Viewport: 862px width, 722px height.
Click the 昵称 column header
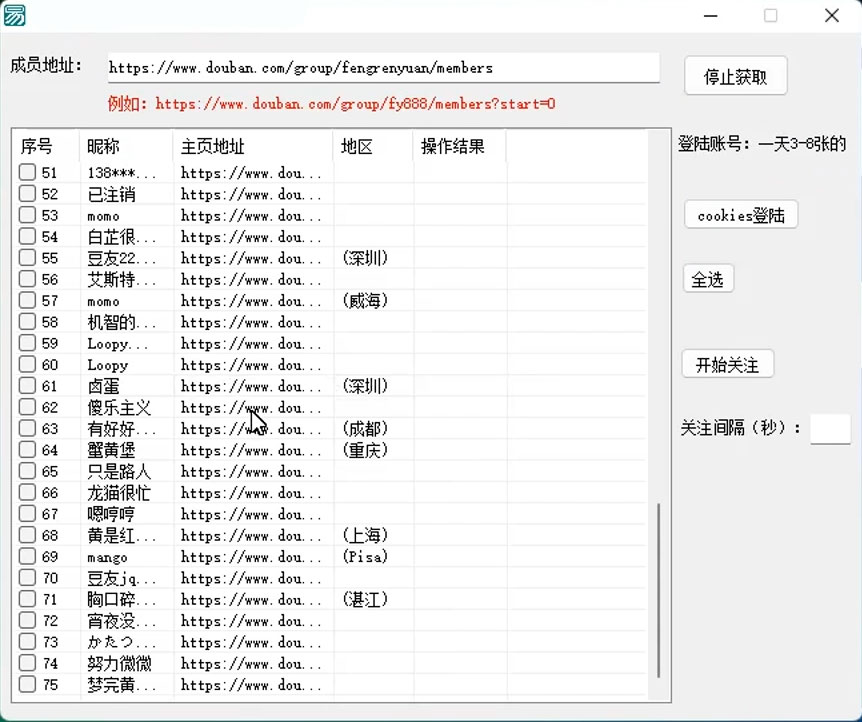click(x=103, y=147)
